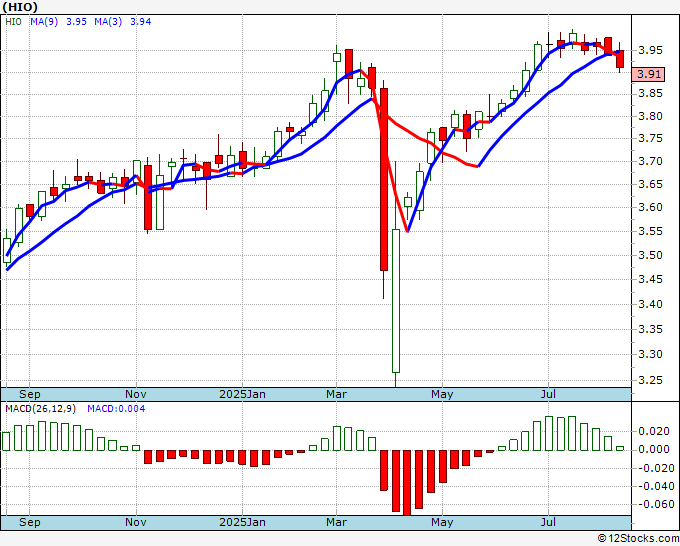Click Nov on the MACD panel time axis

point(136,522)
